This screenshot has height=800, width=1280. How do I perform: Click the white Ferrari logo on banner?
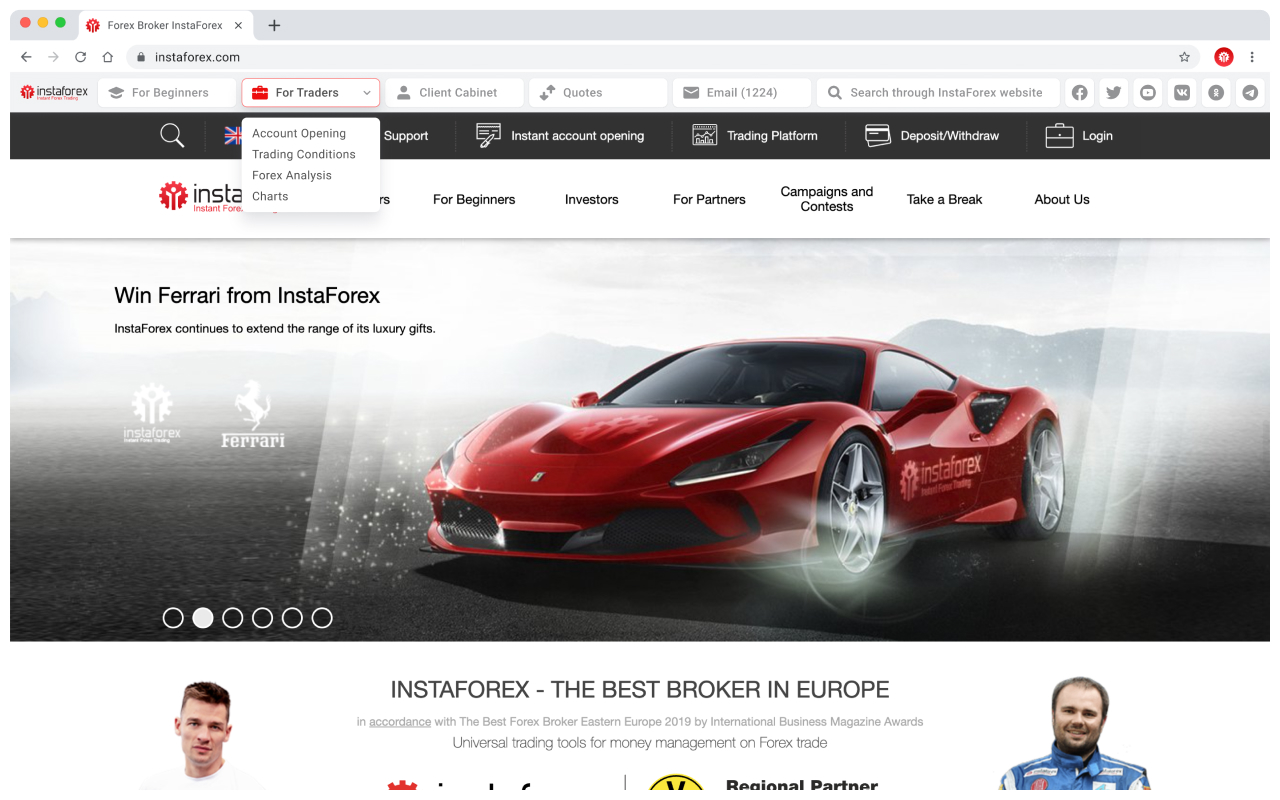[252, 413]
